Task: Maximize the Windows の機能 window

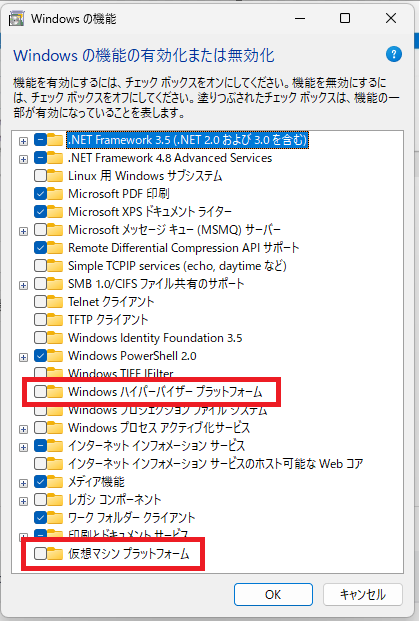Action: [x=345, y=18]
